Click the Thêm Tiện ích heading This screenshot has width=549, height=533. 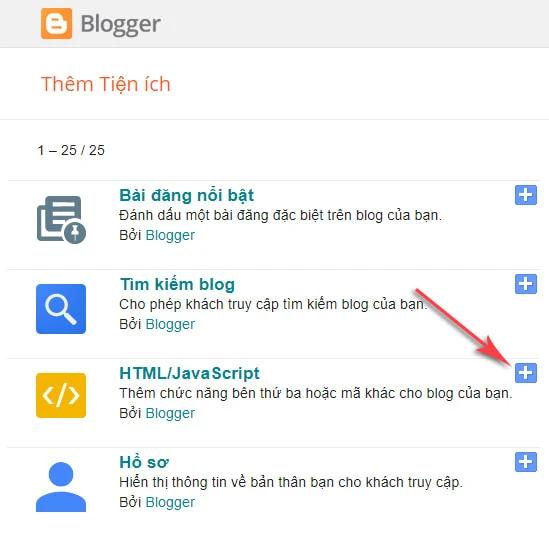coord(106,84)
